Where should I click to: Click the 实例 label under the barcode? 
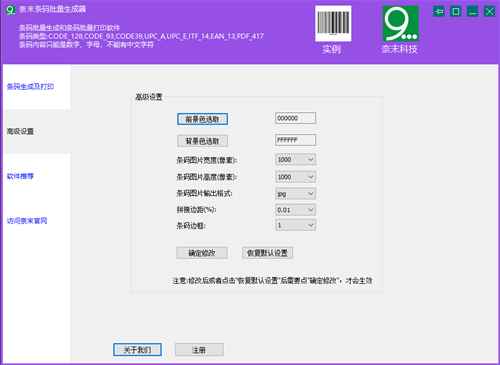tap(332, 49)
